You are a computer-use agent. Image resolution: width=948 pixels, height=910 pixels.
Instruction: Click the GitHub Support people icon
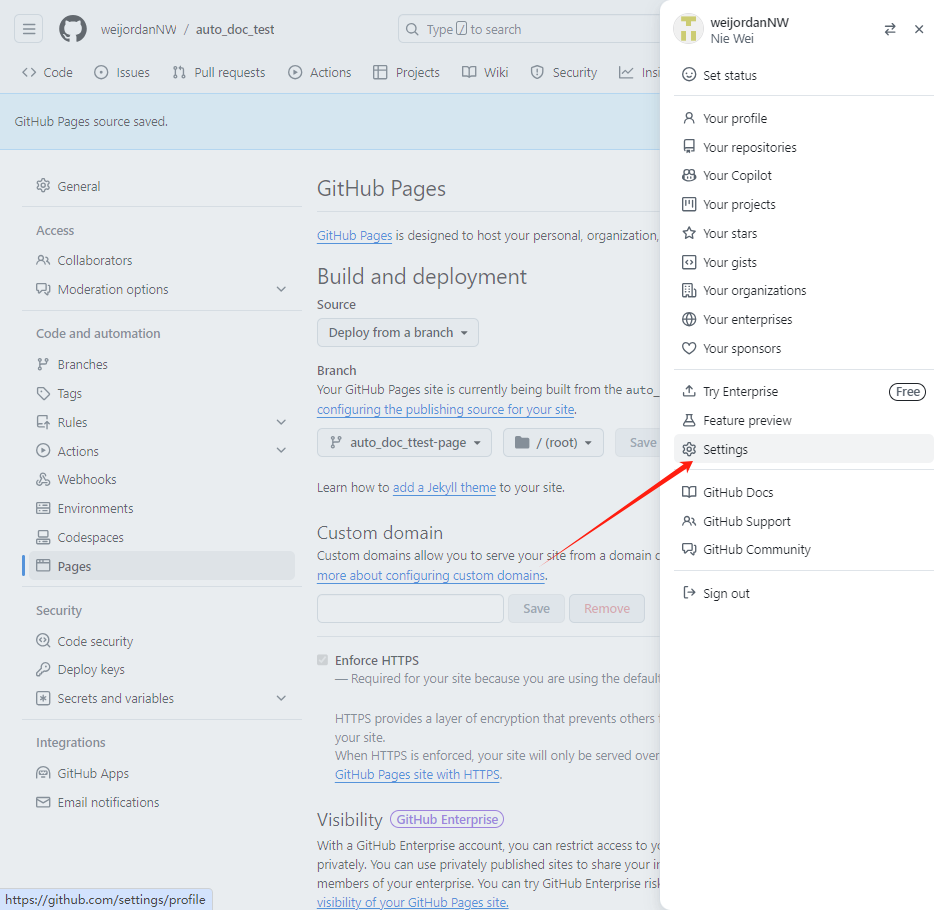(x=689, y=521)
